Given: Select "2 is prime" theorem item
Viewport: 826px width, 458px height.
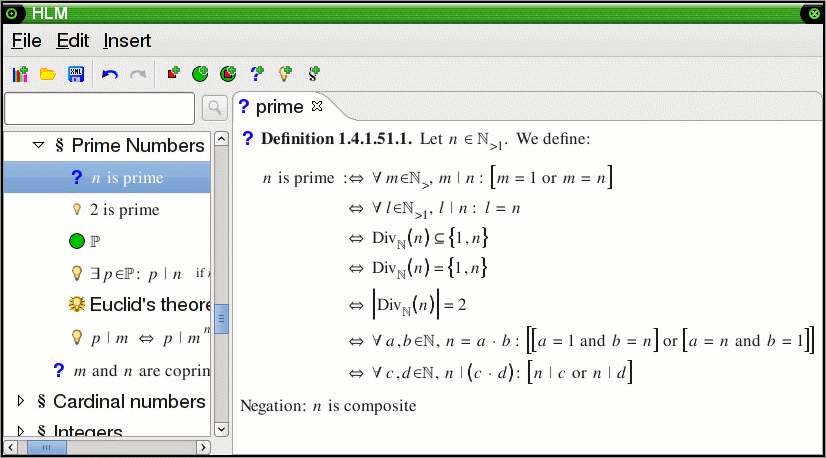Looking at the screenshot, I should [x=124, y=210].
